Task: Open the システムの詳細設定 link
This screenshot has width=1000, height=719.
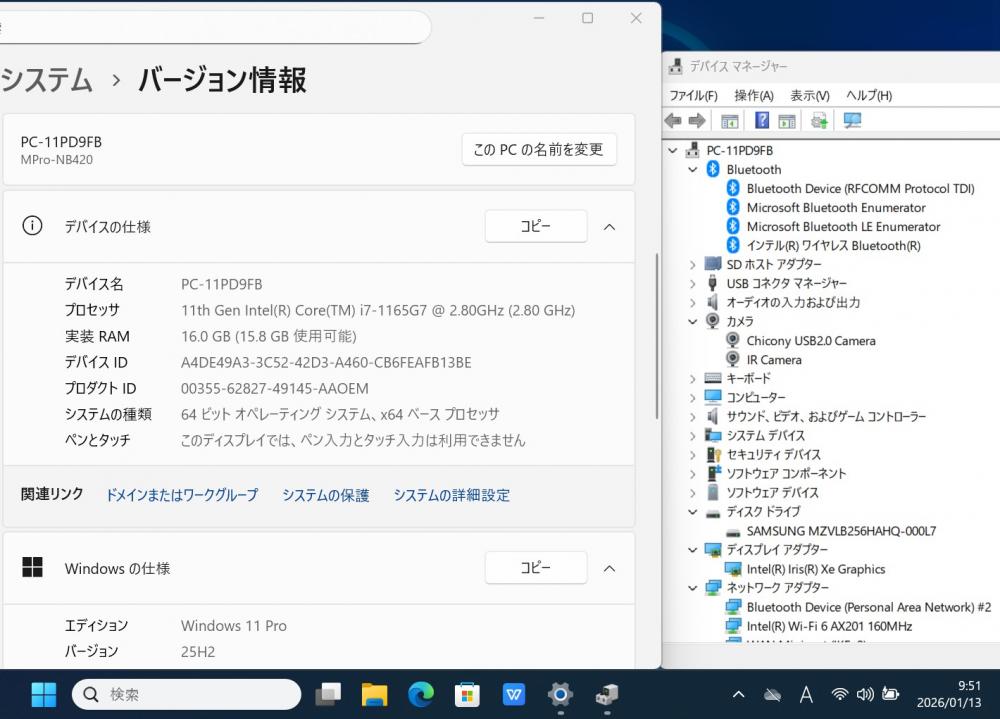Action: tap(451, 495)
